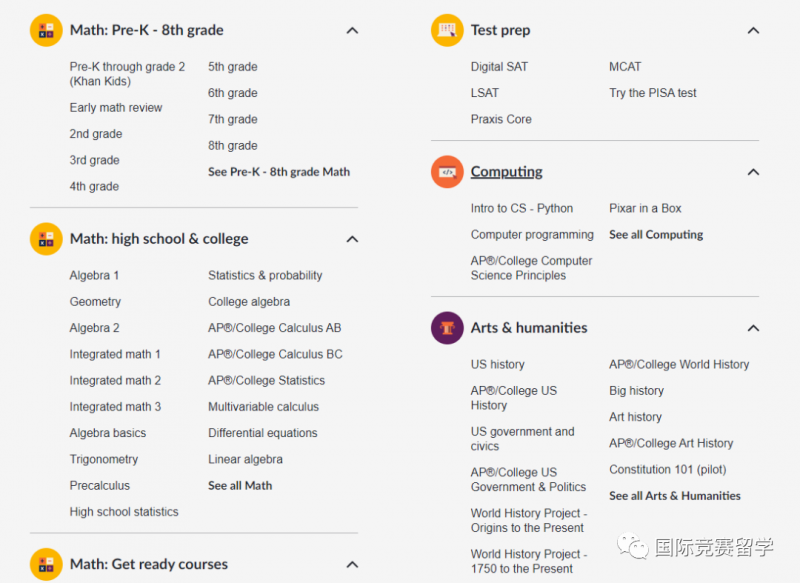This screenshot has height=583, width=800.
Task: Collapse the Math Get ready courses section
Action: [352, 565]
